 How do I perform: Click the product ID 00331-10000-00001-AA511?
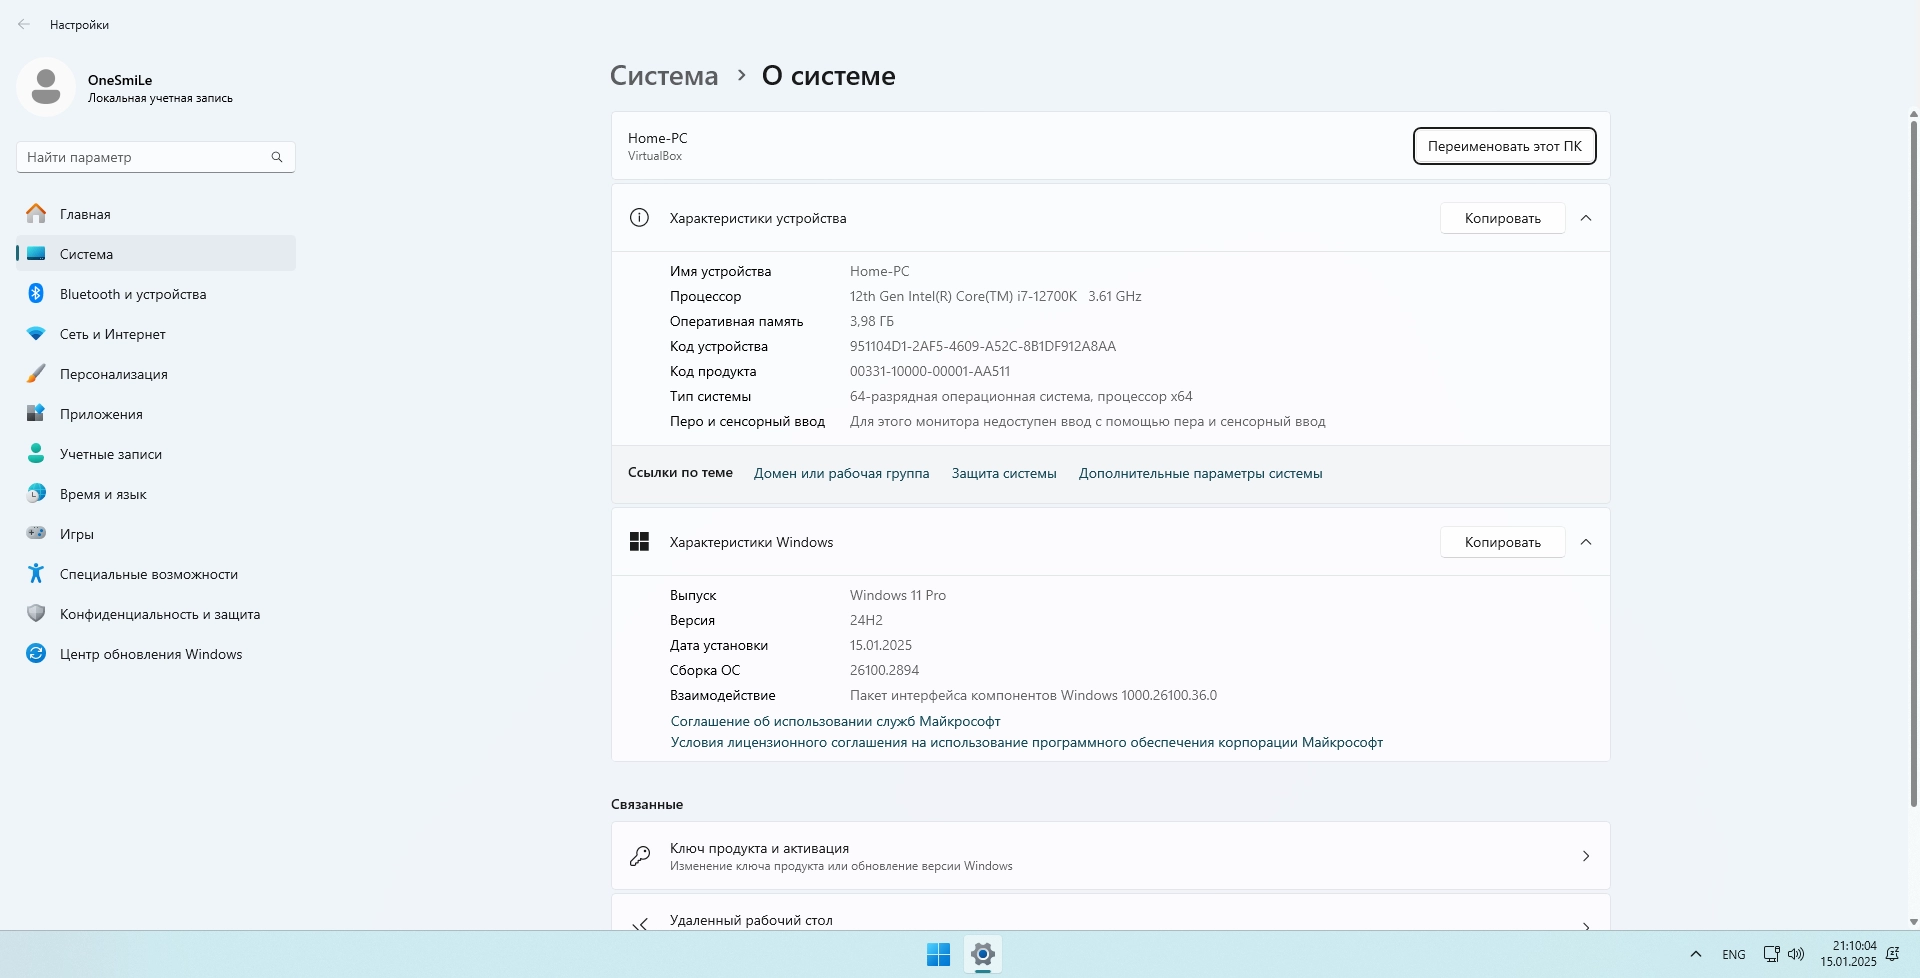point(930,371)
